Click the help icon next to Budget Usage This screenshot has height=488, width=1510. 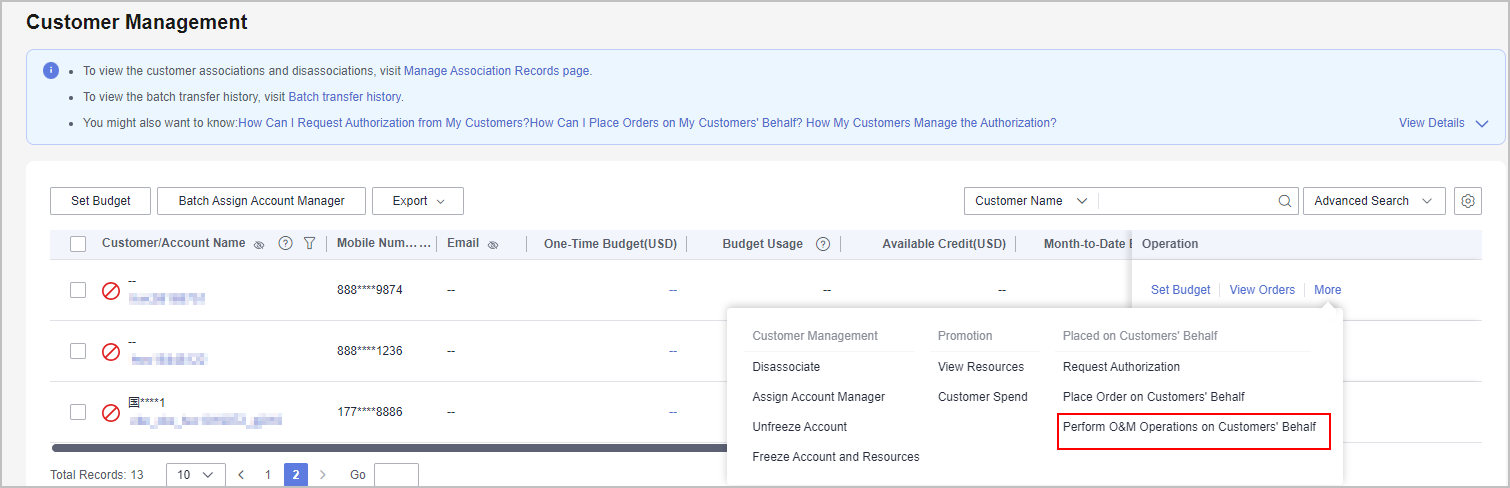tap(823, 244)
